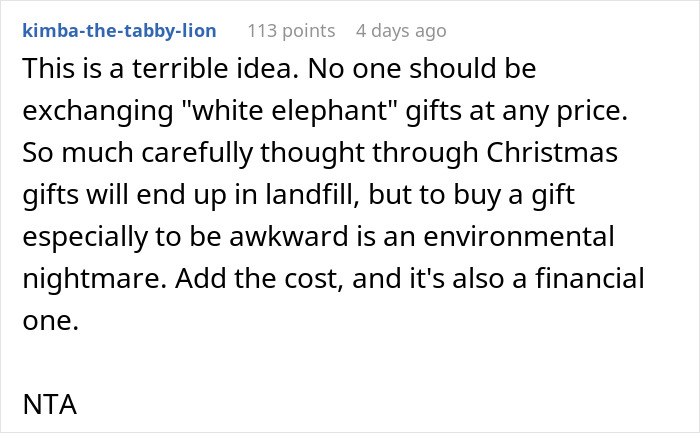Open kimba-the-tabby-lion's user profile
700x433 pixels.
coord(119,31)
